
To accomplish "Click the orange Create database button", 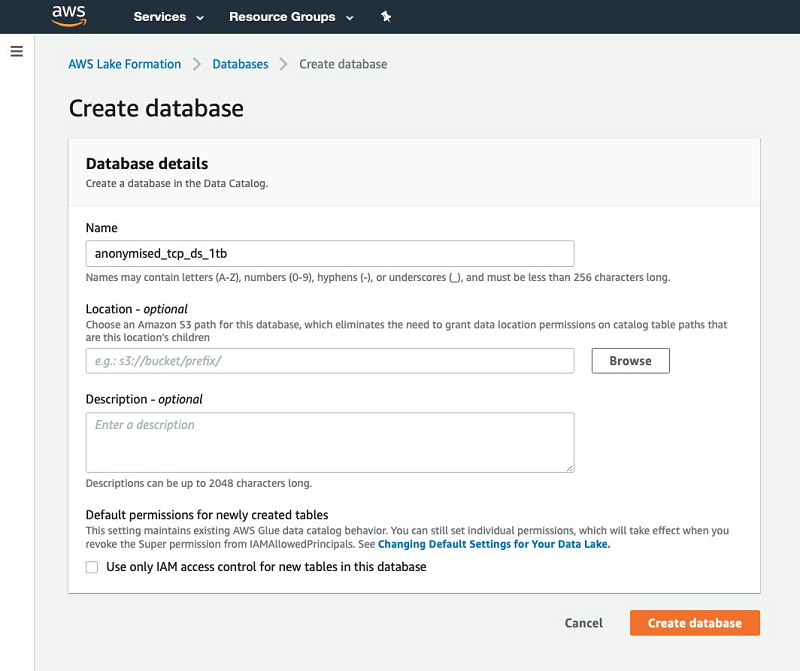I will click(694, 623).
